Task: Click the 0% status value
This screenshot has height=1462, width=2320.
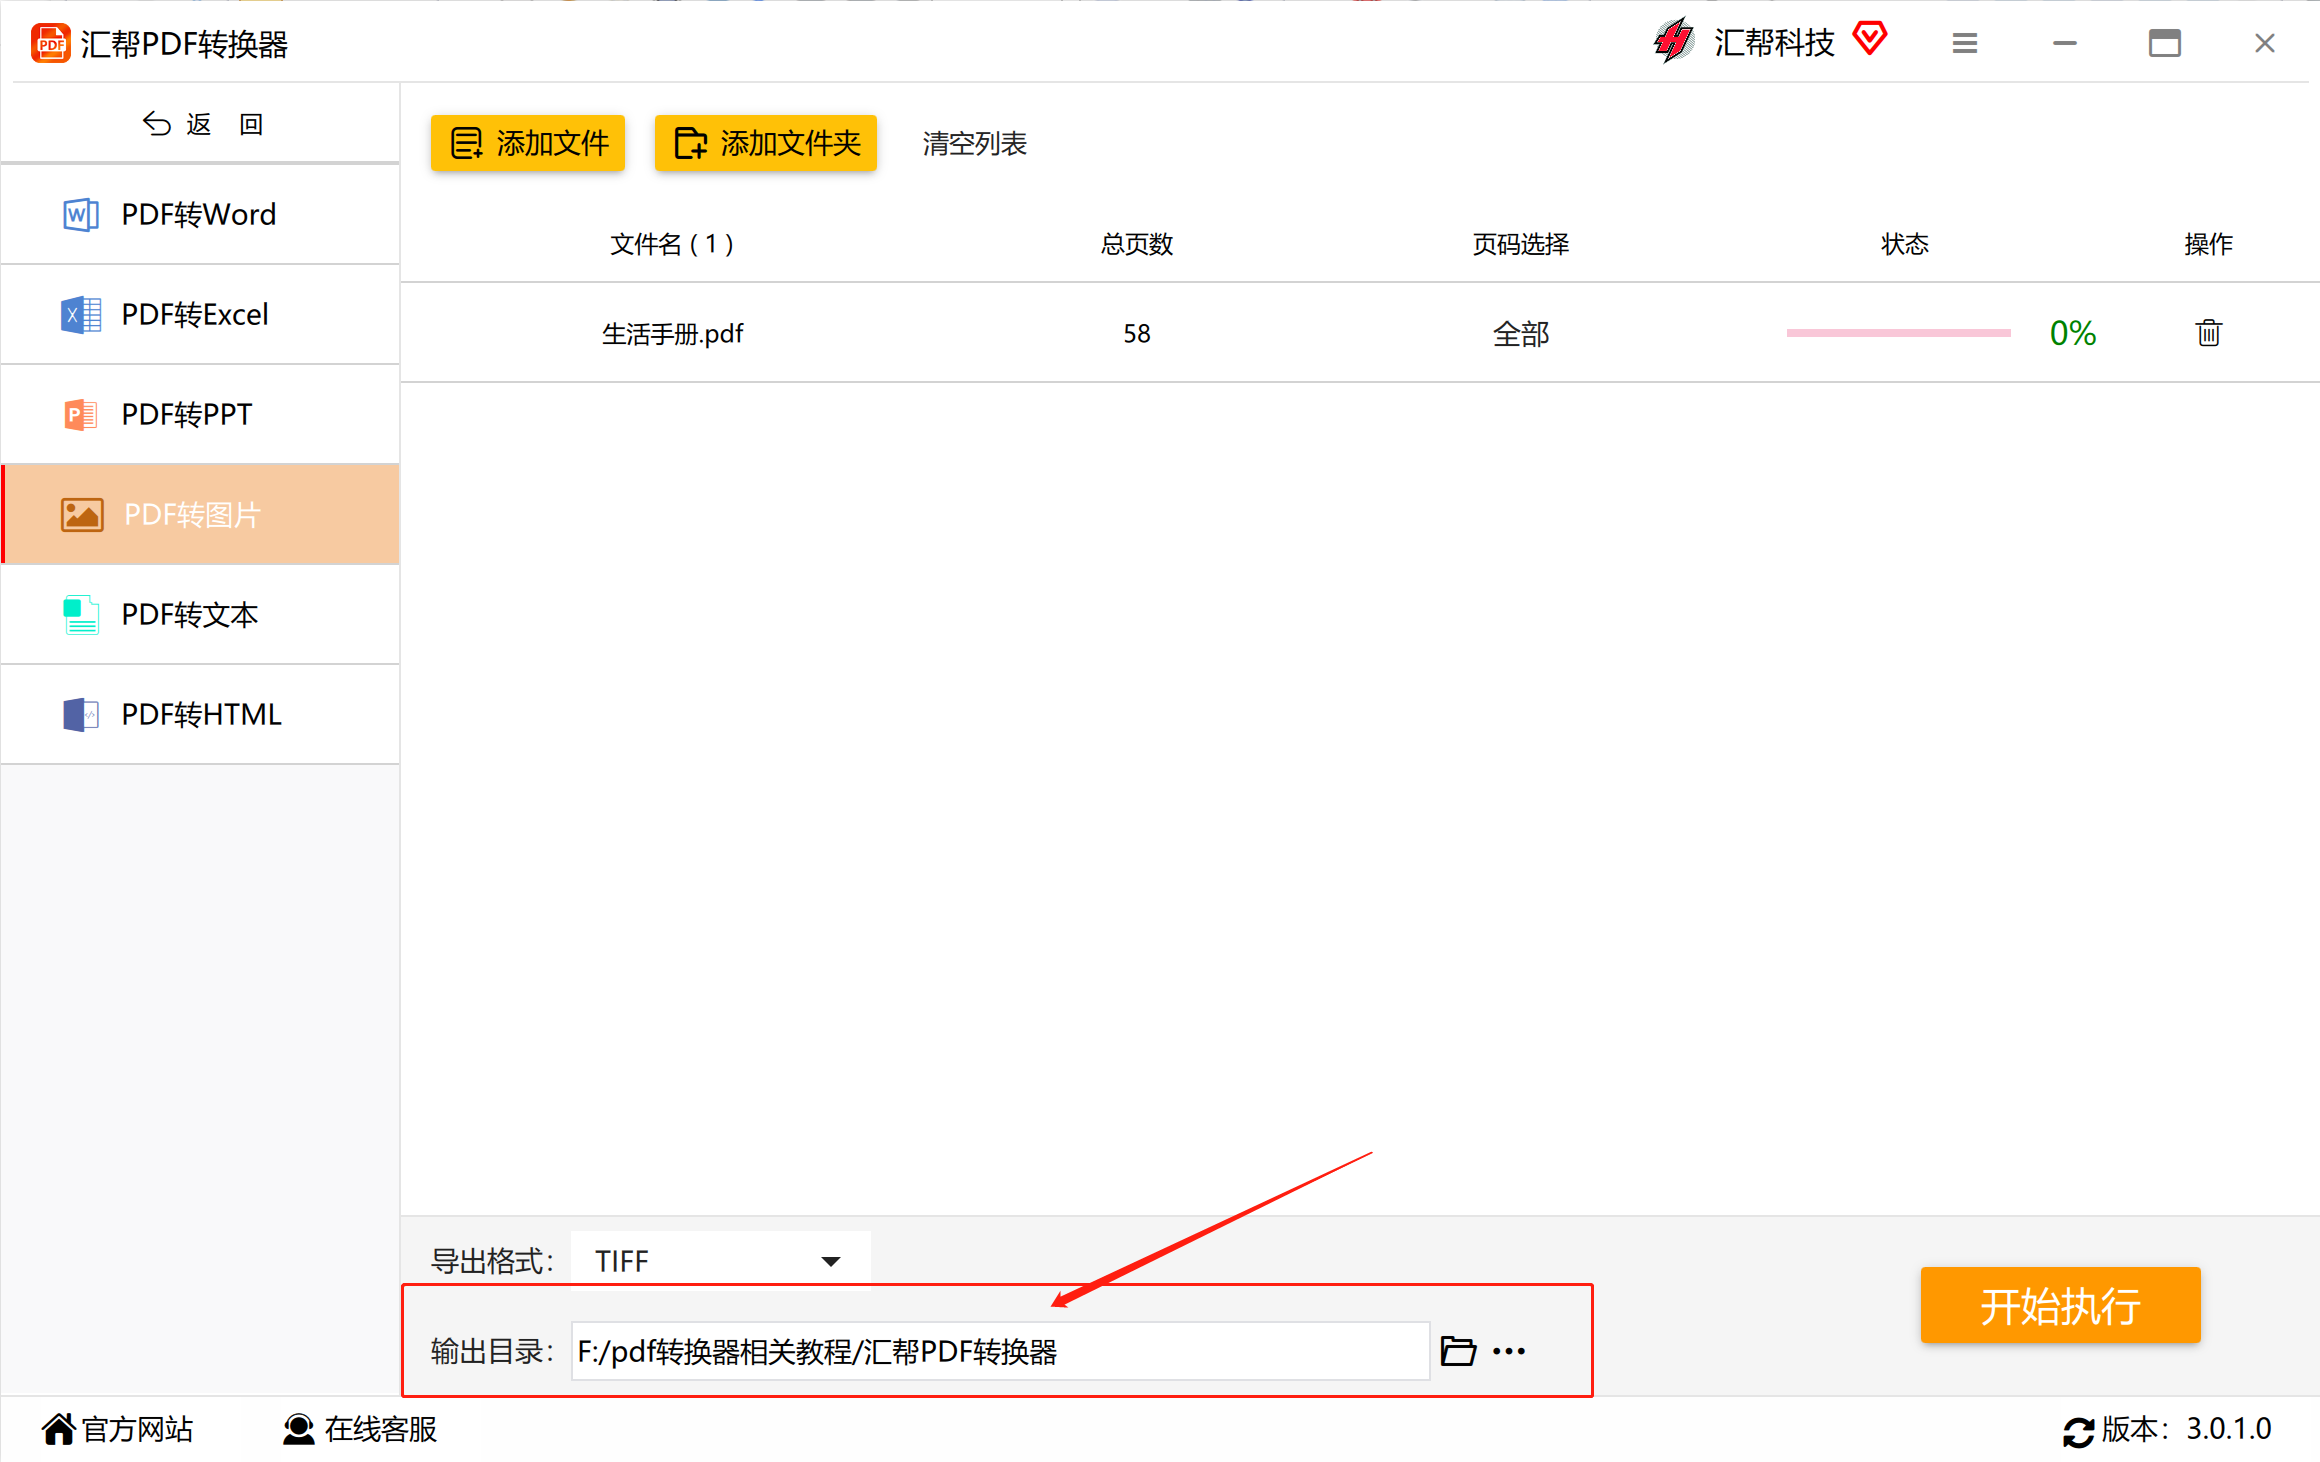Action: tap(2073, 333)
